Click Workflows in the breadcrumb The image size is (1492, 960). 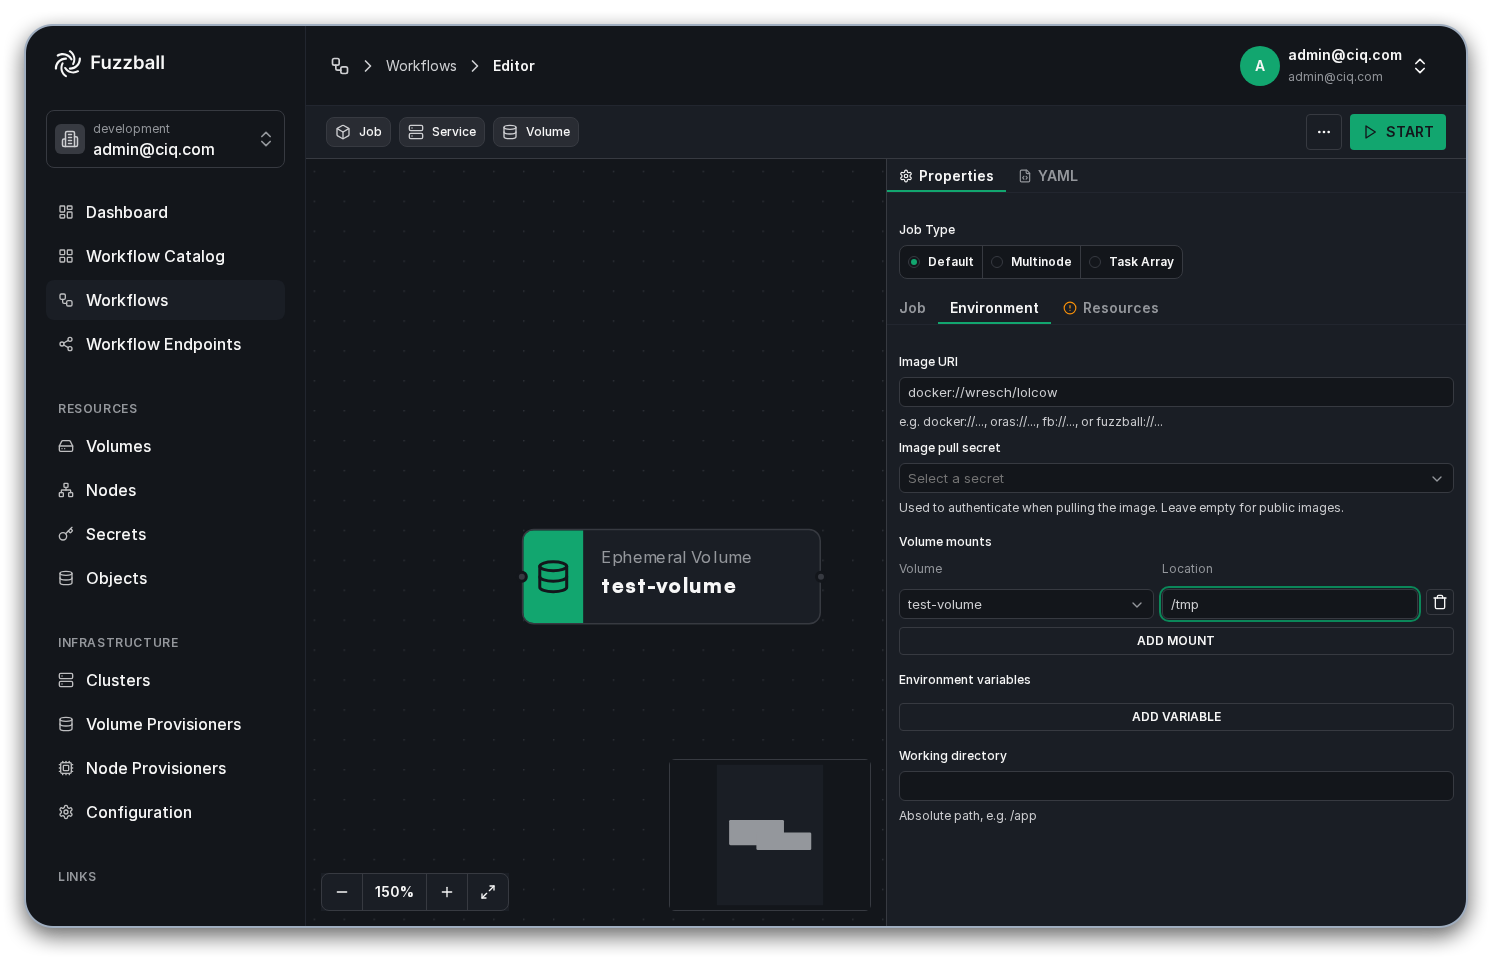421,66
